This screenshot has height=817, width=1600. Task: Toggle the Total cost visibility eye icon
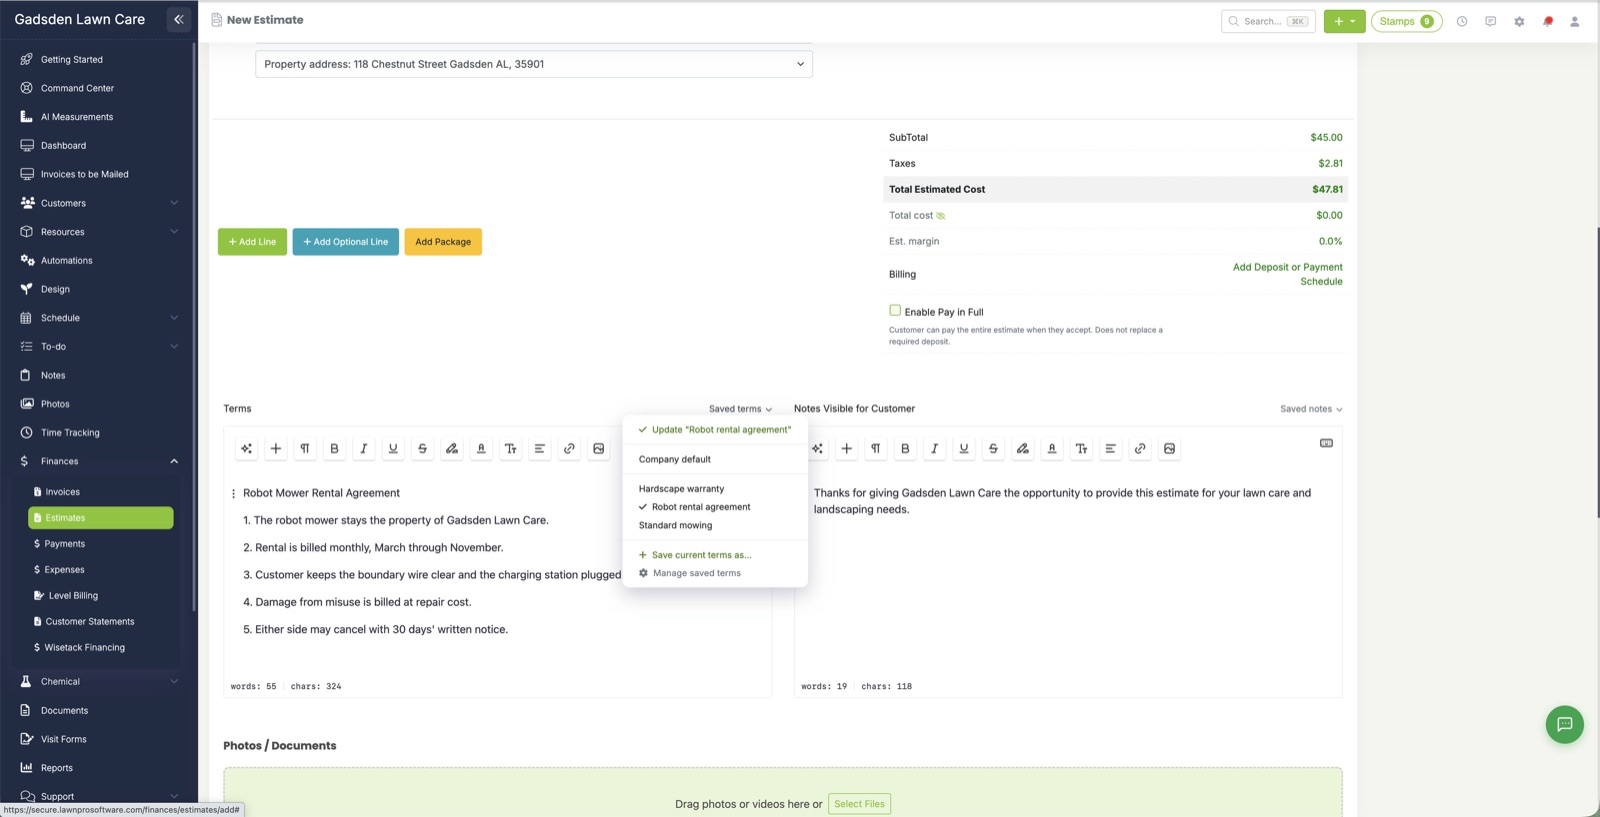coord(941,216)
